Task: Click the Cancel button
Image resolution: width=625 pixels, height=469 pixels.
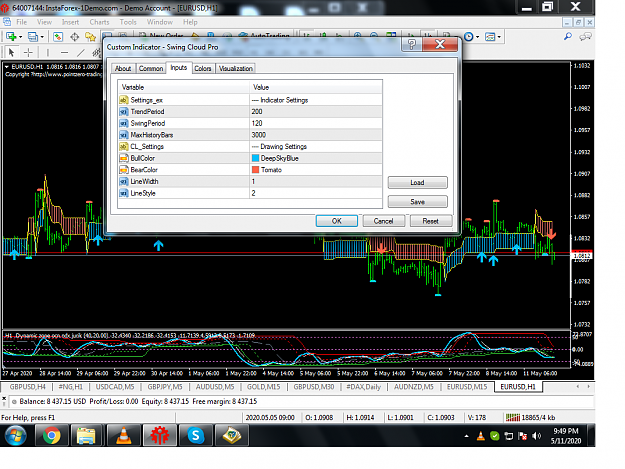Action: [383, 221]
